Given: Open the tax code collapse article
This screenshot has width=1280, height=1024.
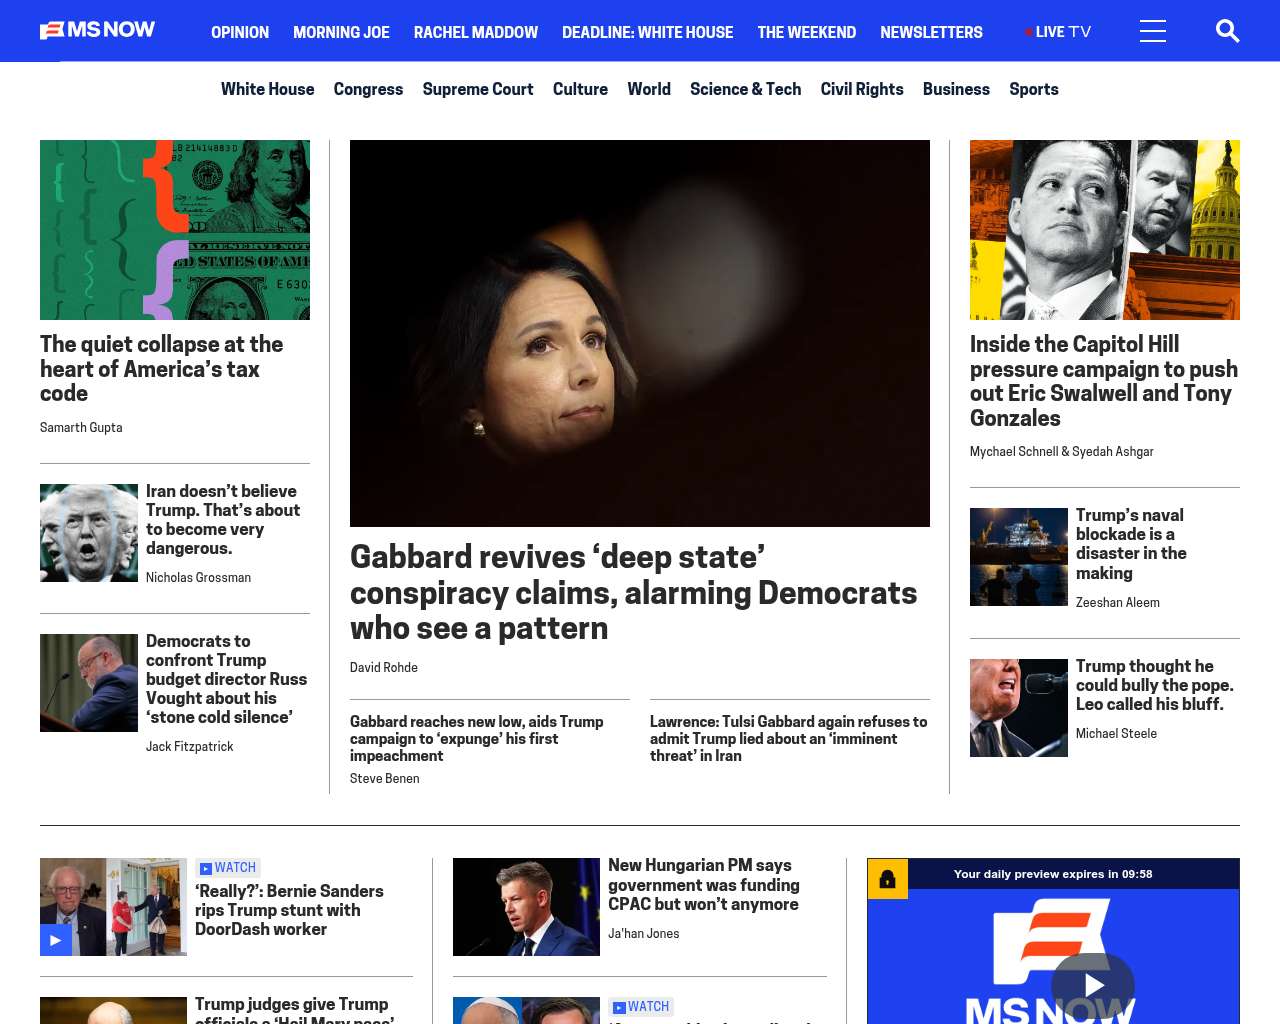Looking at the screenshot, I should point(162,368).
